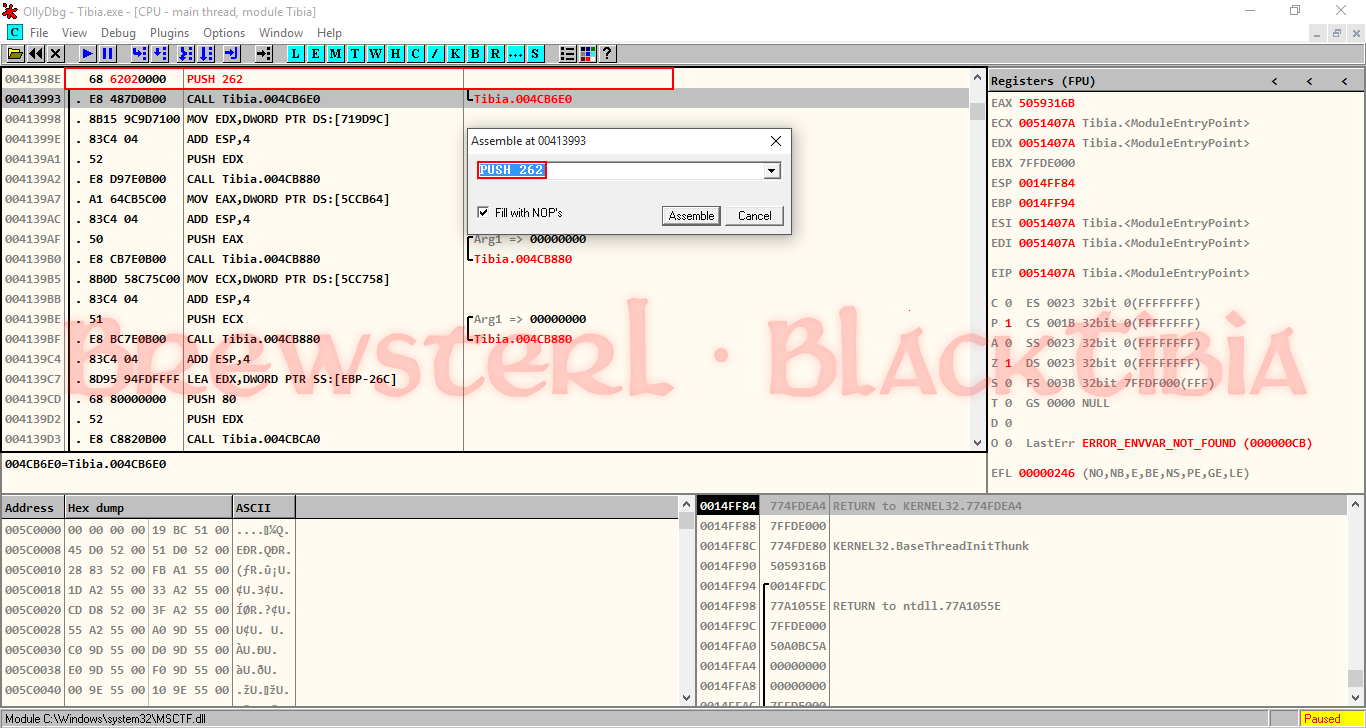The image size is (1366, 728).
Task: Select the PUSH 80 instruction row
Action: coord(485,399)
